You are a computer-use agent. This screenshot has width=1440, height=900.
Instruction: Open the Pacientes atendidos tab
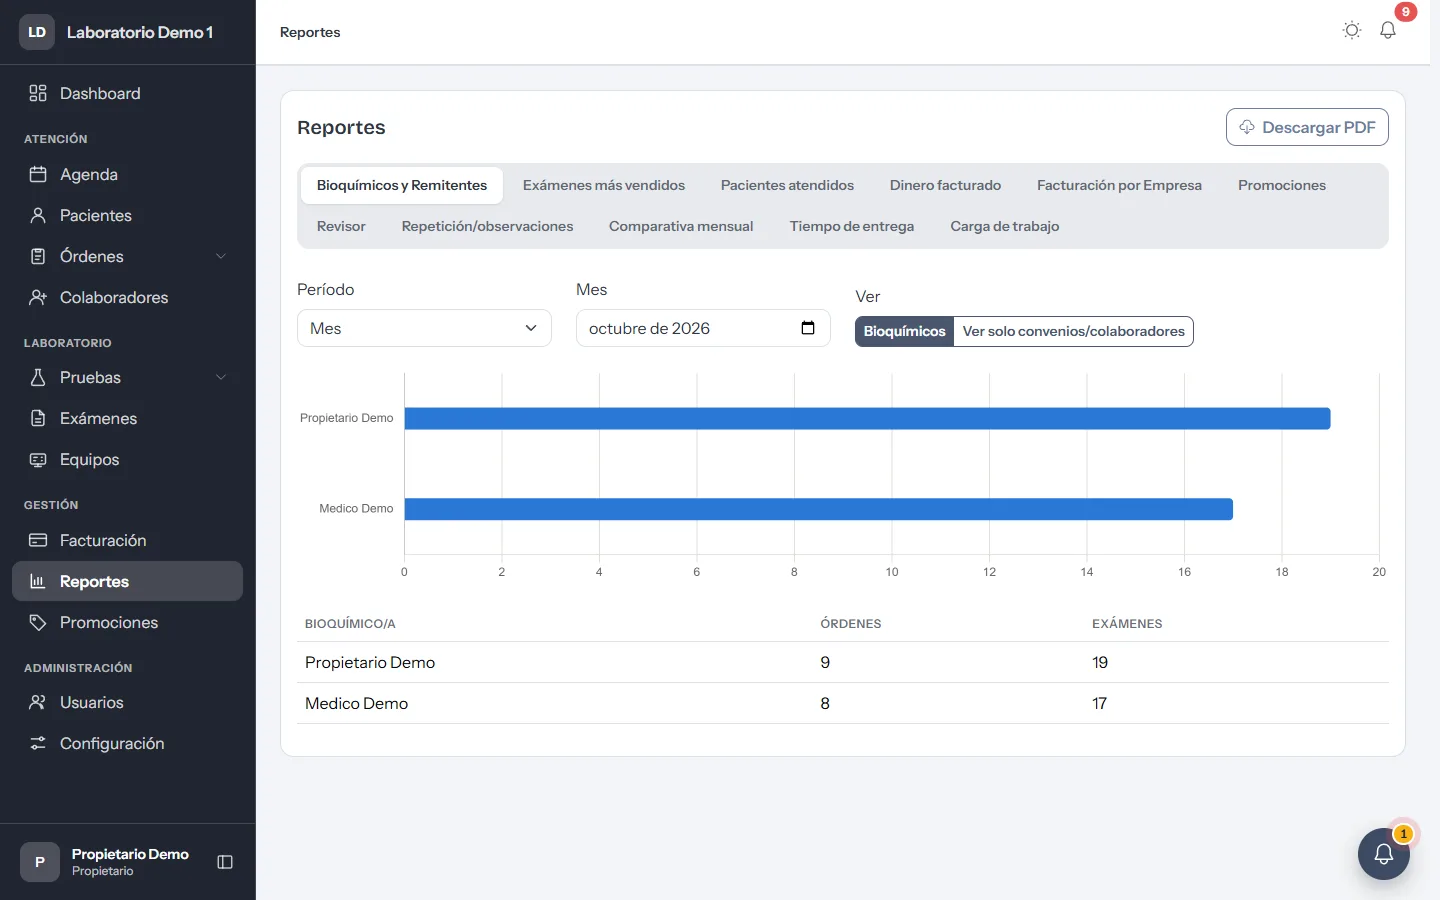[787, 185]
